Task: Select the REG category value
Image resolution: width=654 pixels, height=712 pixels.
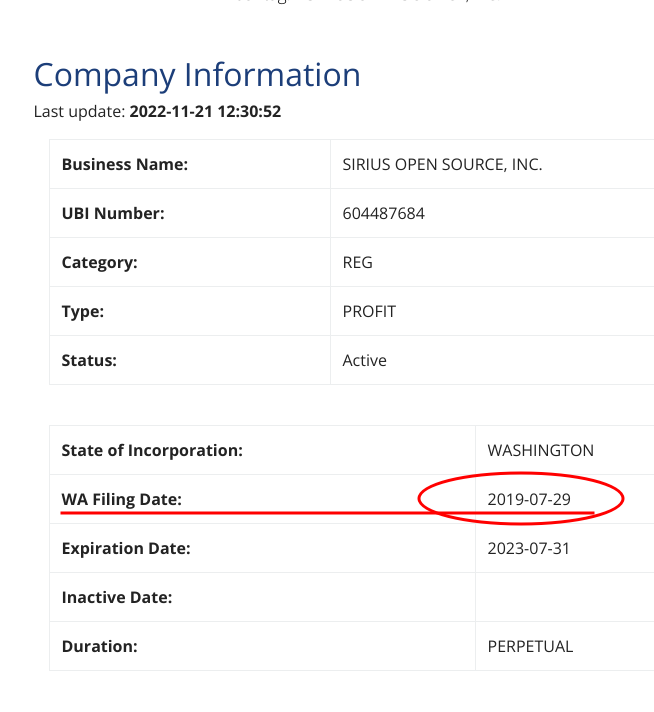Action: (x=357, y=262)
